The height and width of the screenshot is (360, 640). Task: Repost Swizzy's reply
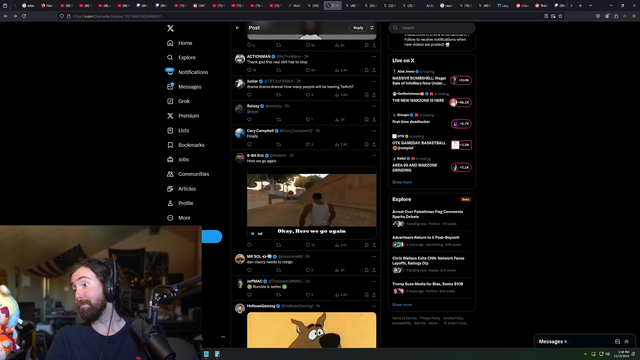pos(278,120)
